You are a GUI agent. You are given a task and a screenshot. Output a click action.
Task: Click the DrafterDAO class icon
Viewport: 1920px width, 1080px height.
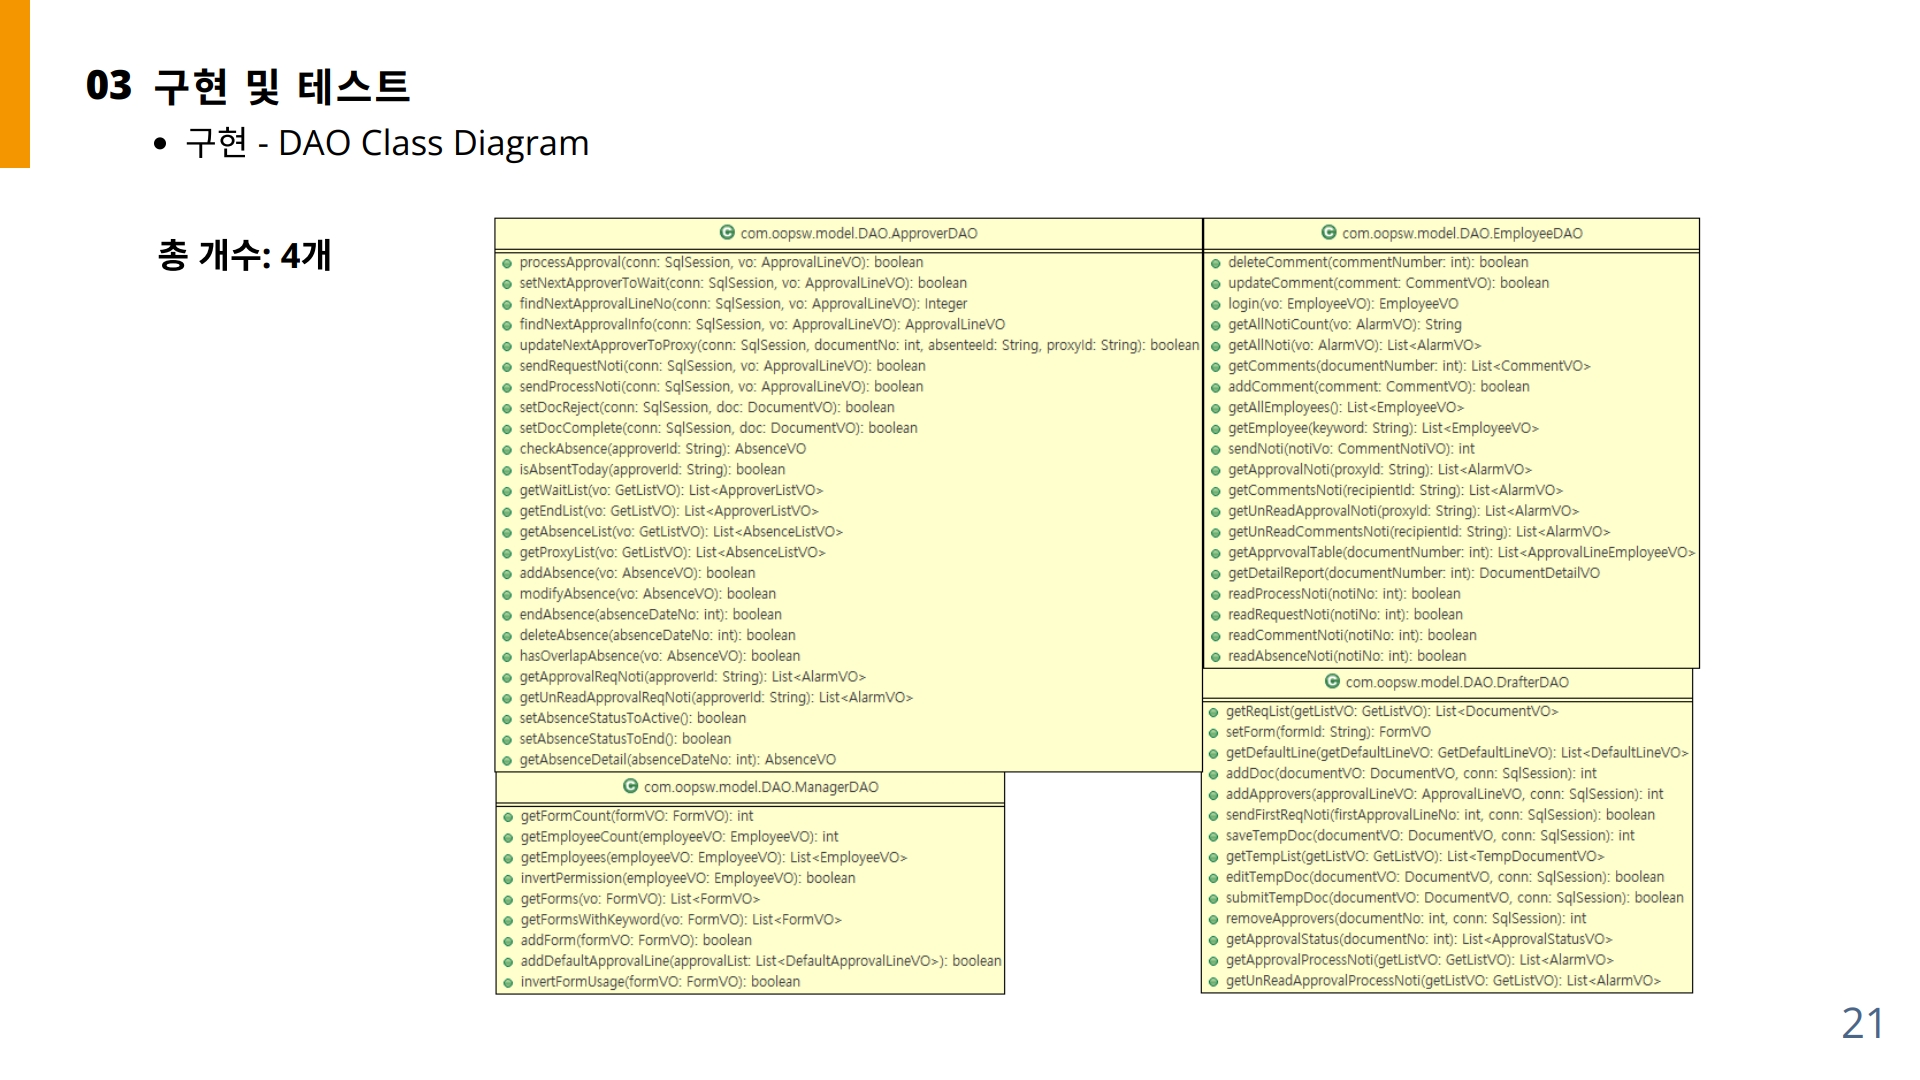pos(1332,682)
